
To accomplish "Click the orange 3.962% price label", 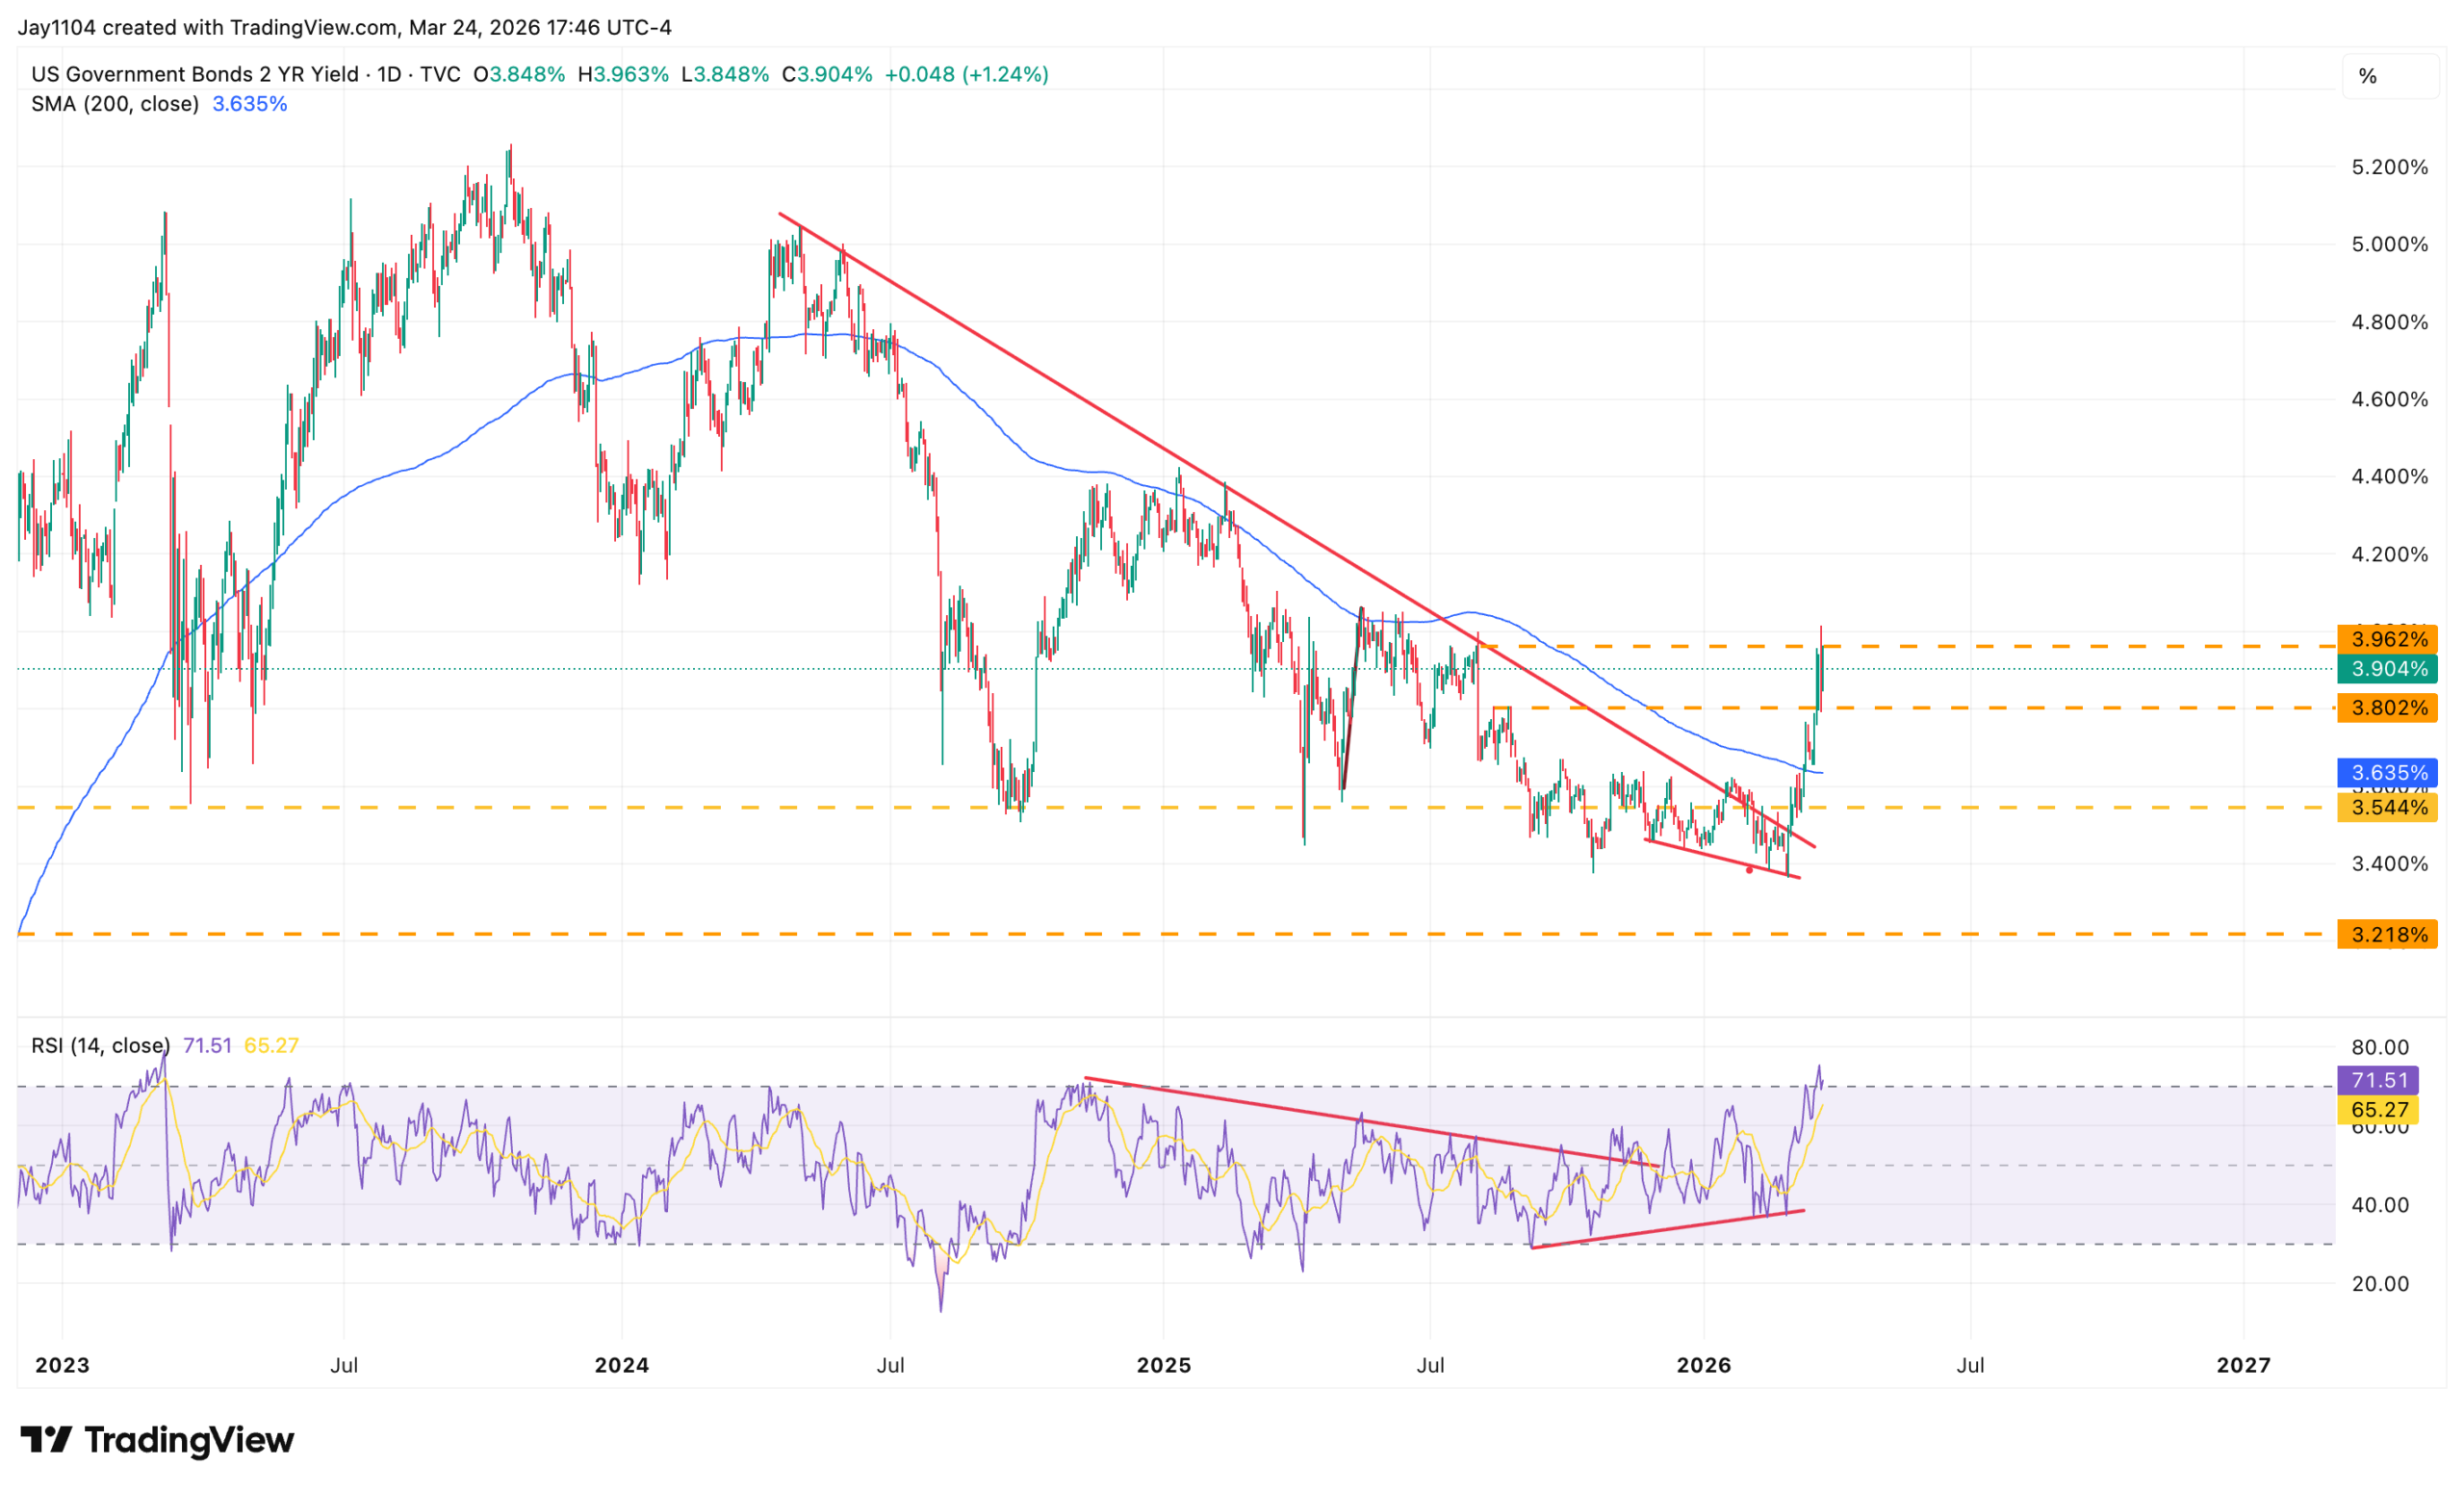I will 2387,639.
